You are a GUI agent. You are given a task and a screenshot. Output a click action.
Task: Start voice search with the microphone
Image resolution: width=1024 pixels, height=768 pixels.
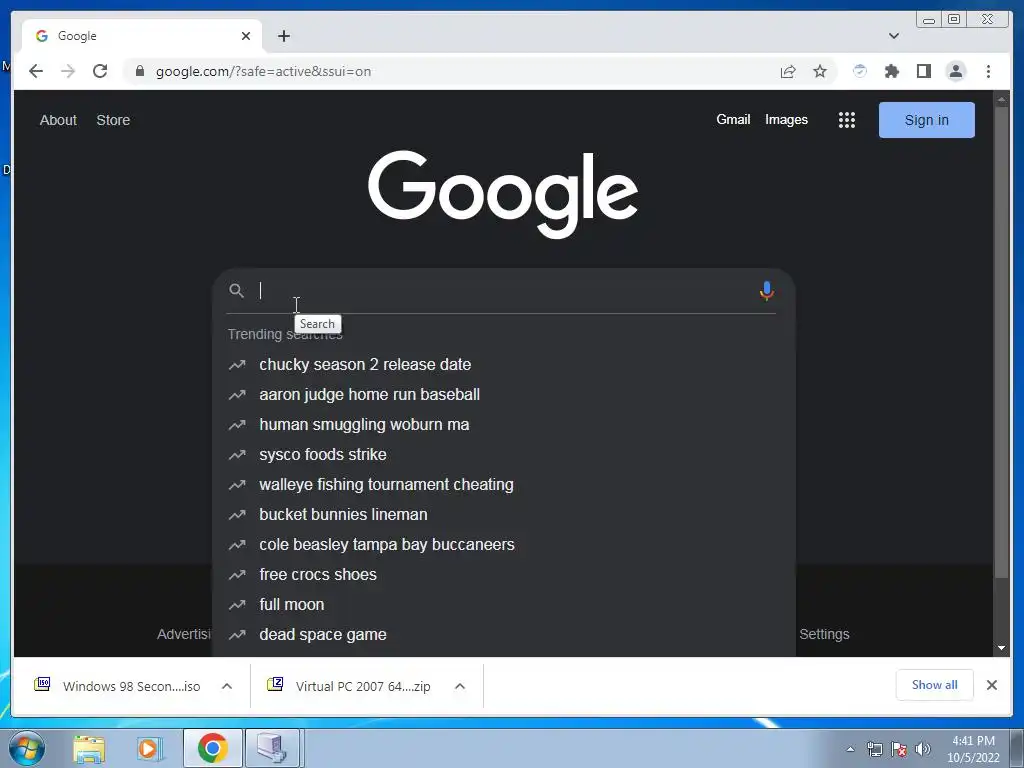tap(767, 291)
